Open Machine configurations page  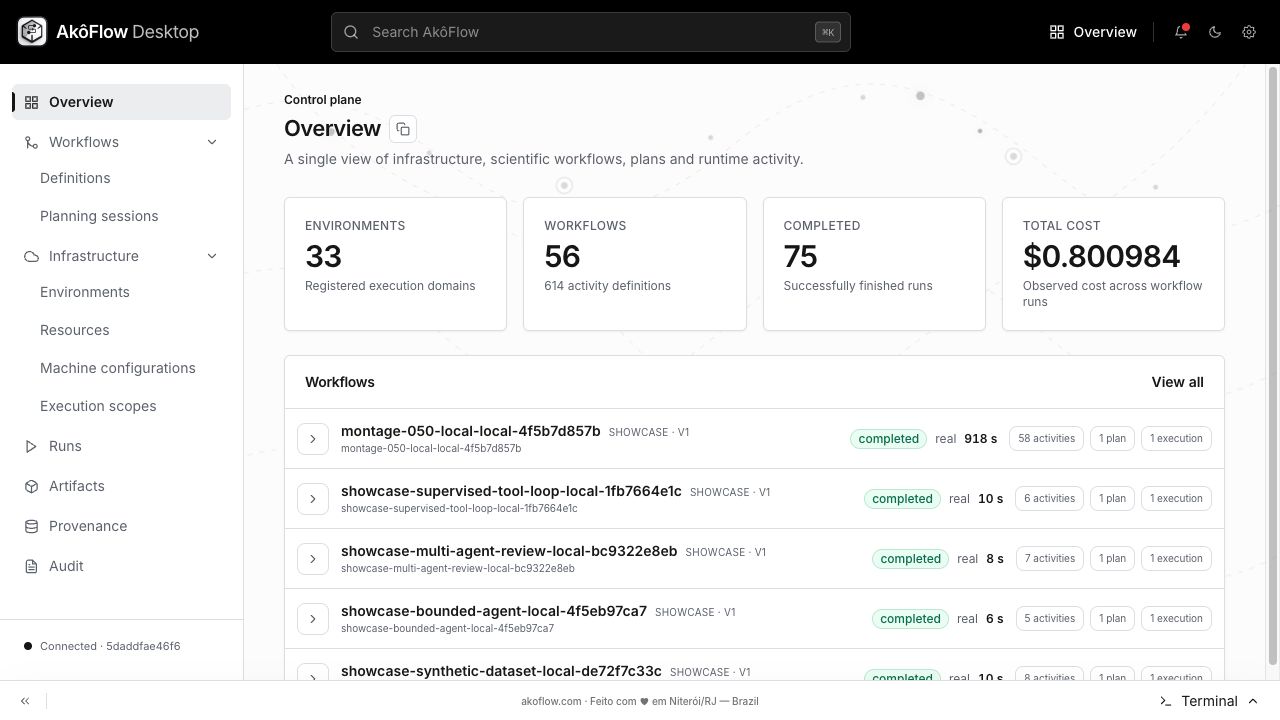118,368
